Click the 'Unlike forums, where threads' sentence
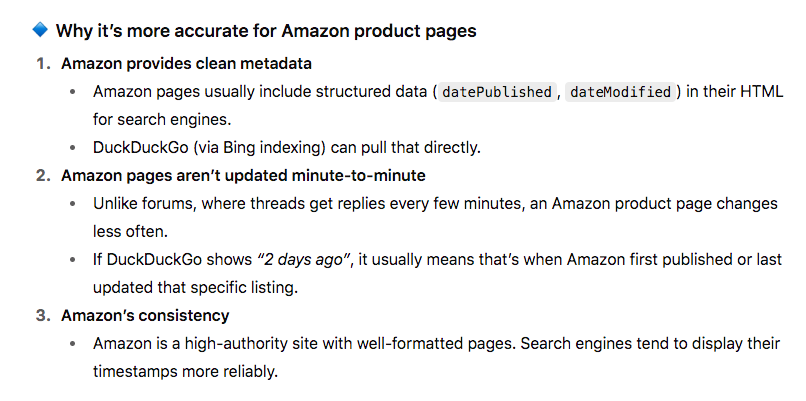 tap(435, 204)
